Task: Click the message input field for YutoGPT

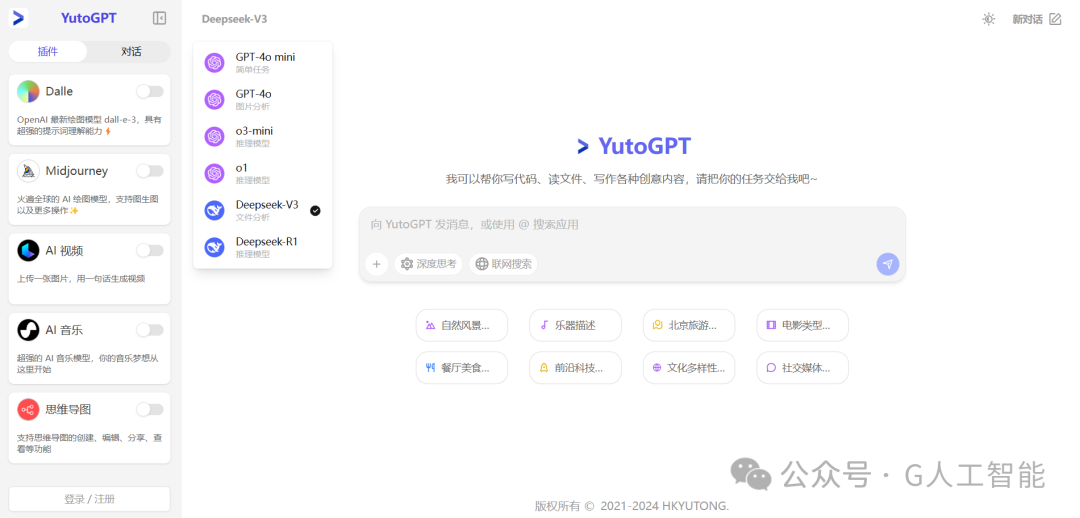Action: 632,225
